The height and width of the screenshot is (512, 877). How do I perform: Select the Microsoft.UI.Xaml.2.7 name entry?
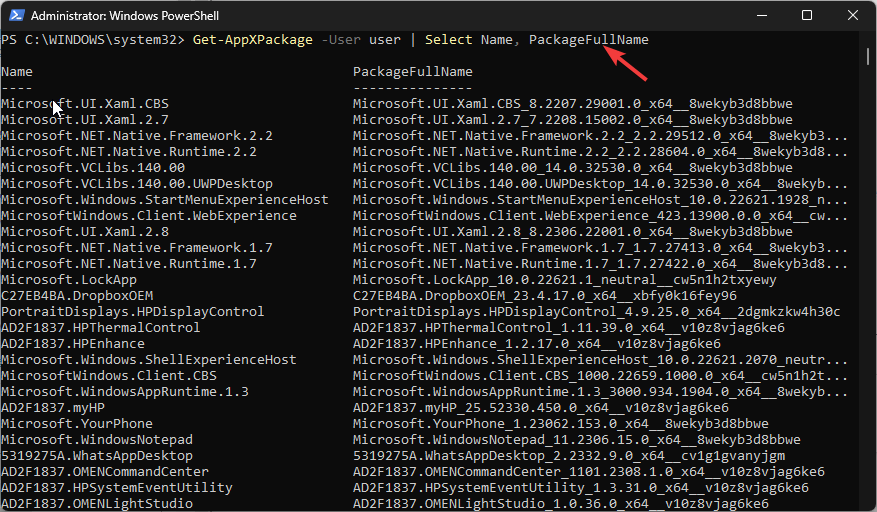click(x=85, y=119)
